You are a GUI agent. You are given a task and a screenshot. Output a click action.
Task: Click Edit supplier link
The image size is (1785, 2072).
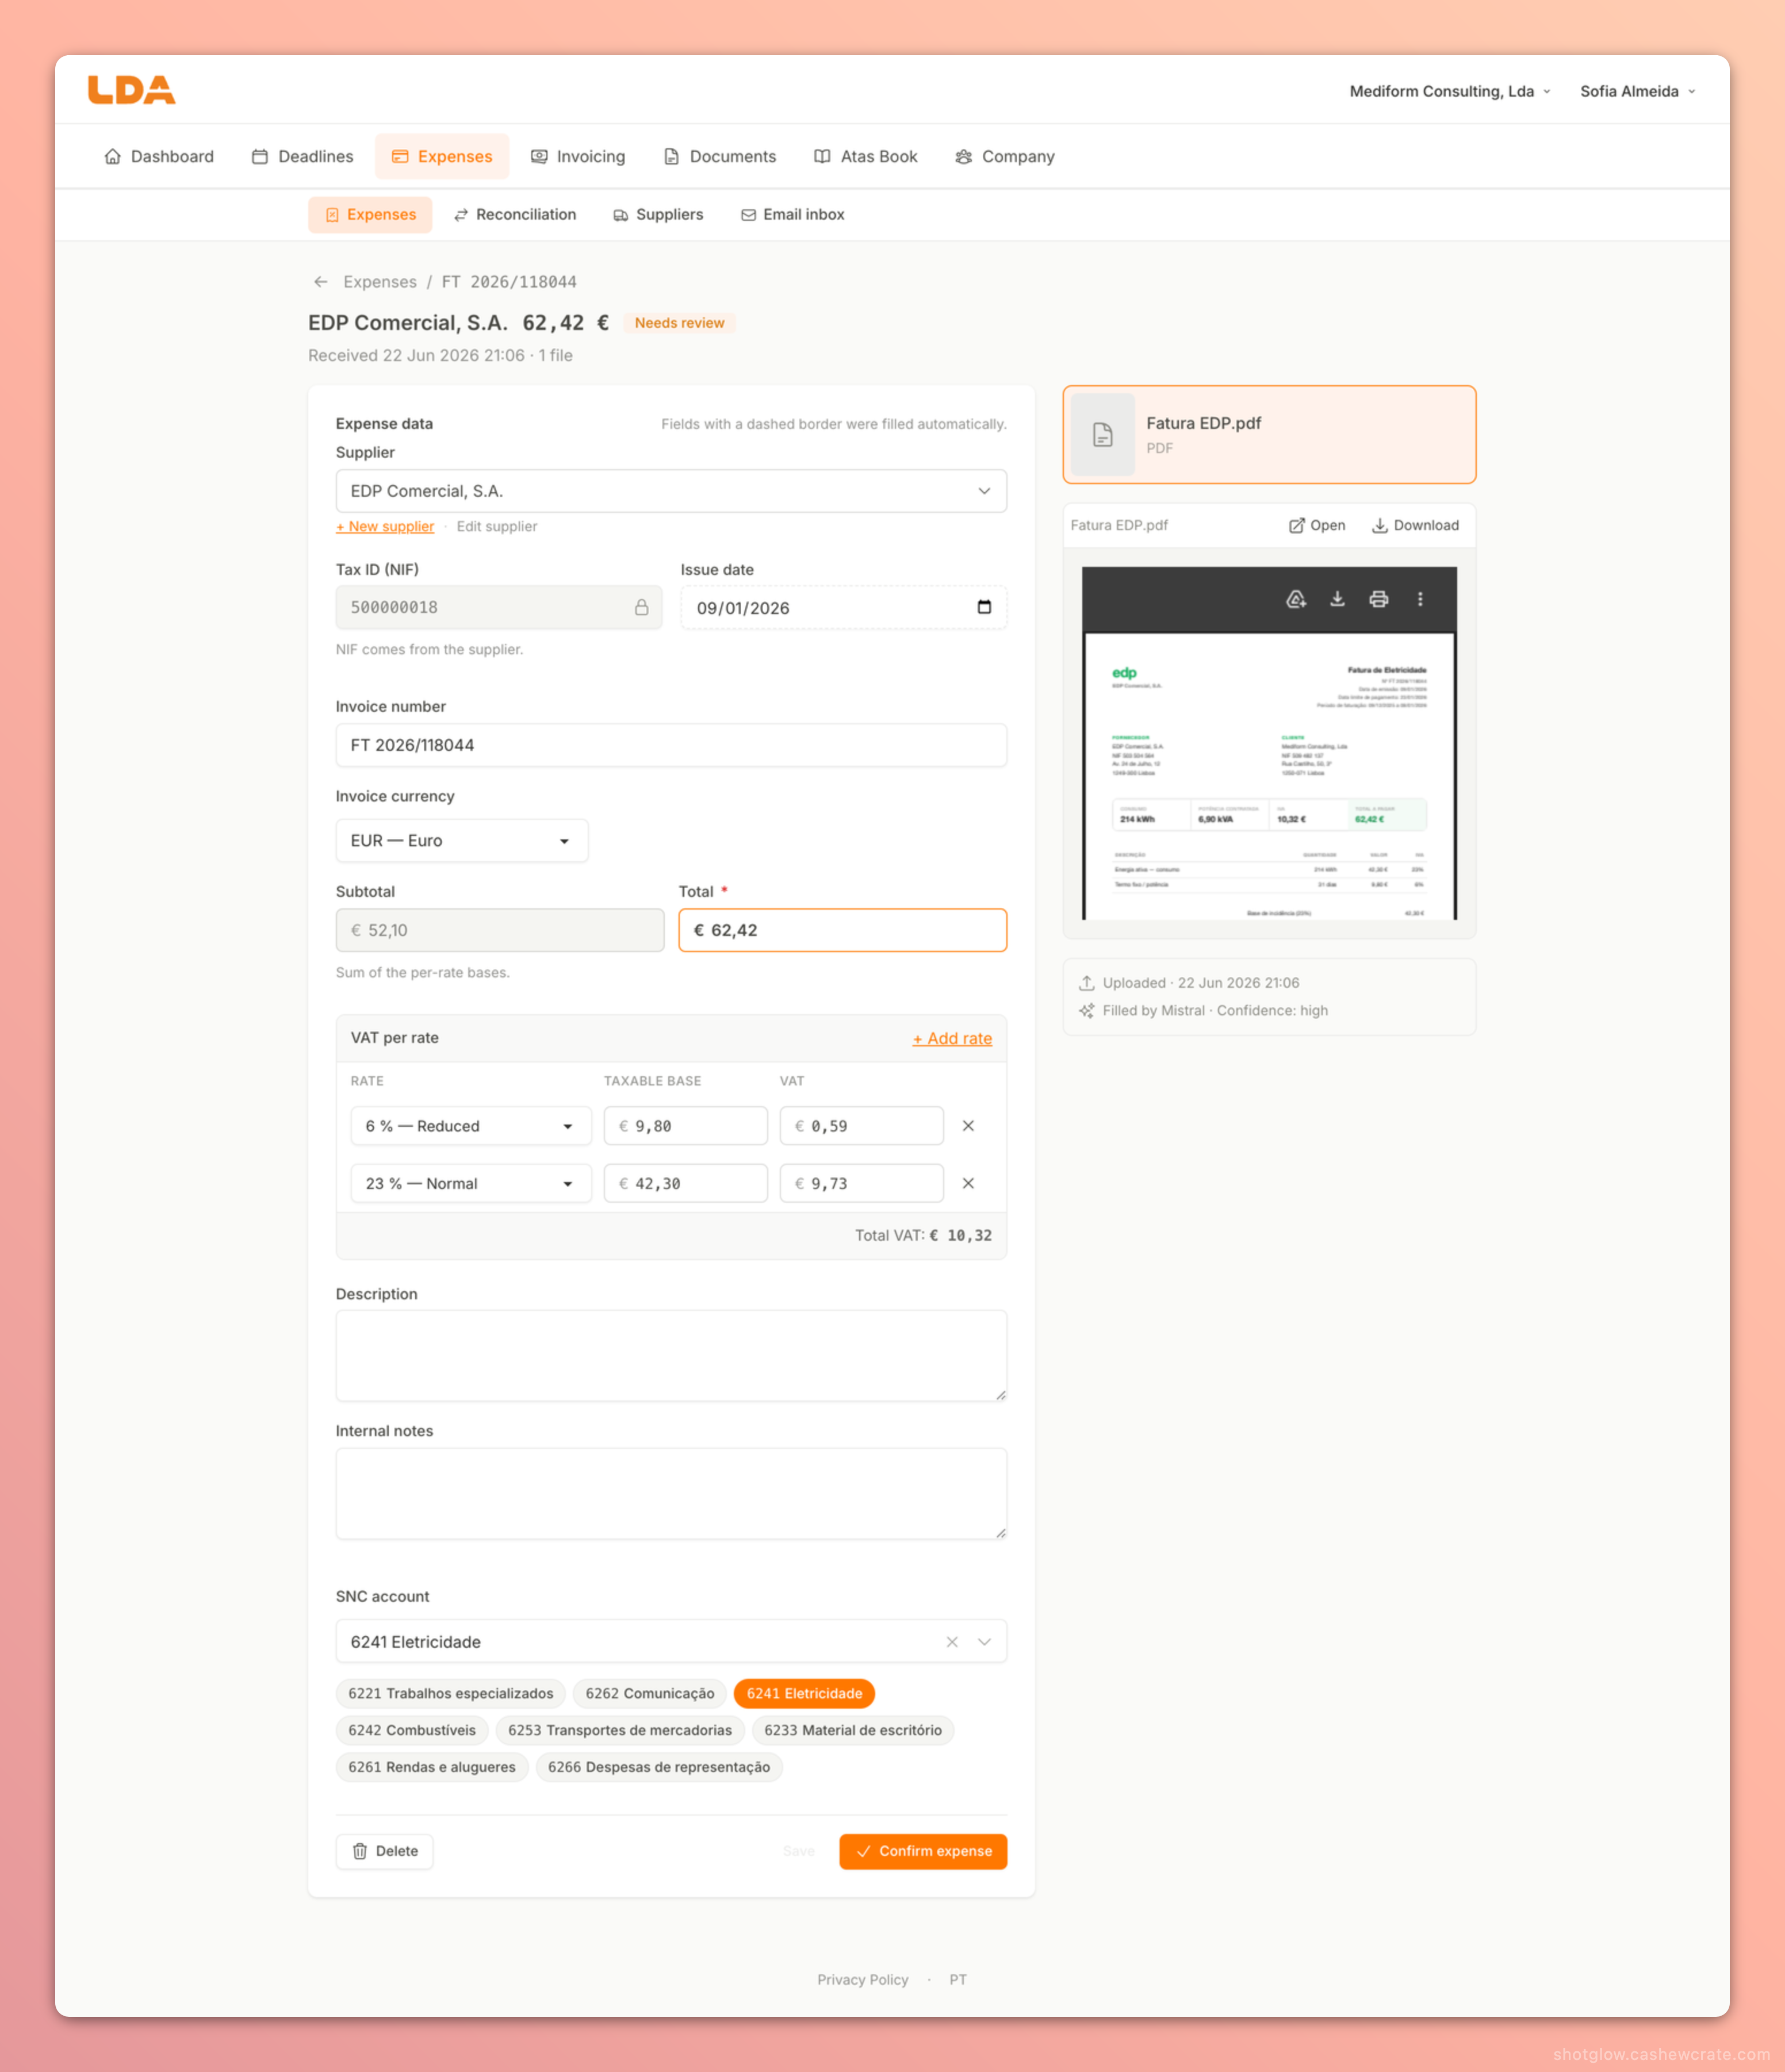497,527
